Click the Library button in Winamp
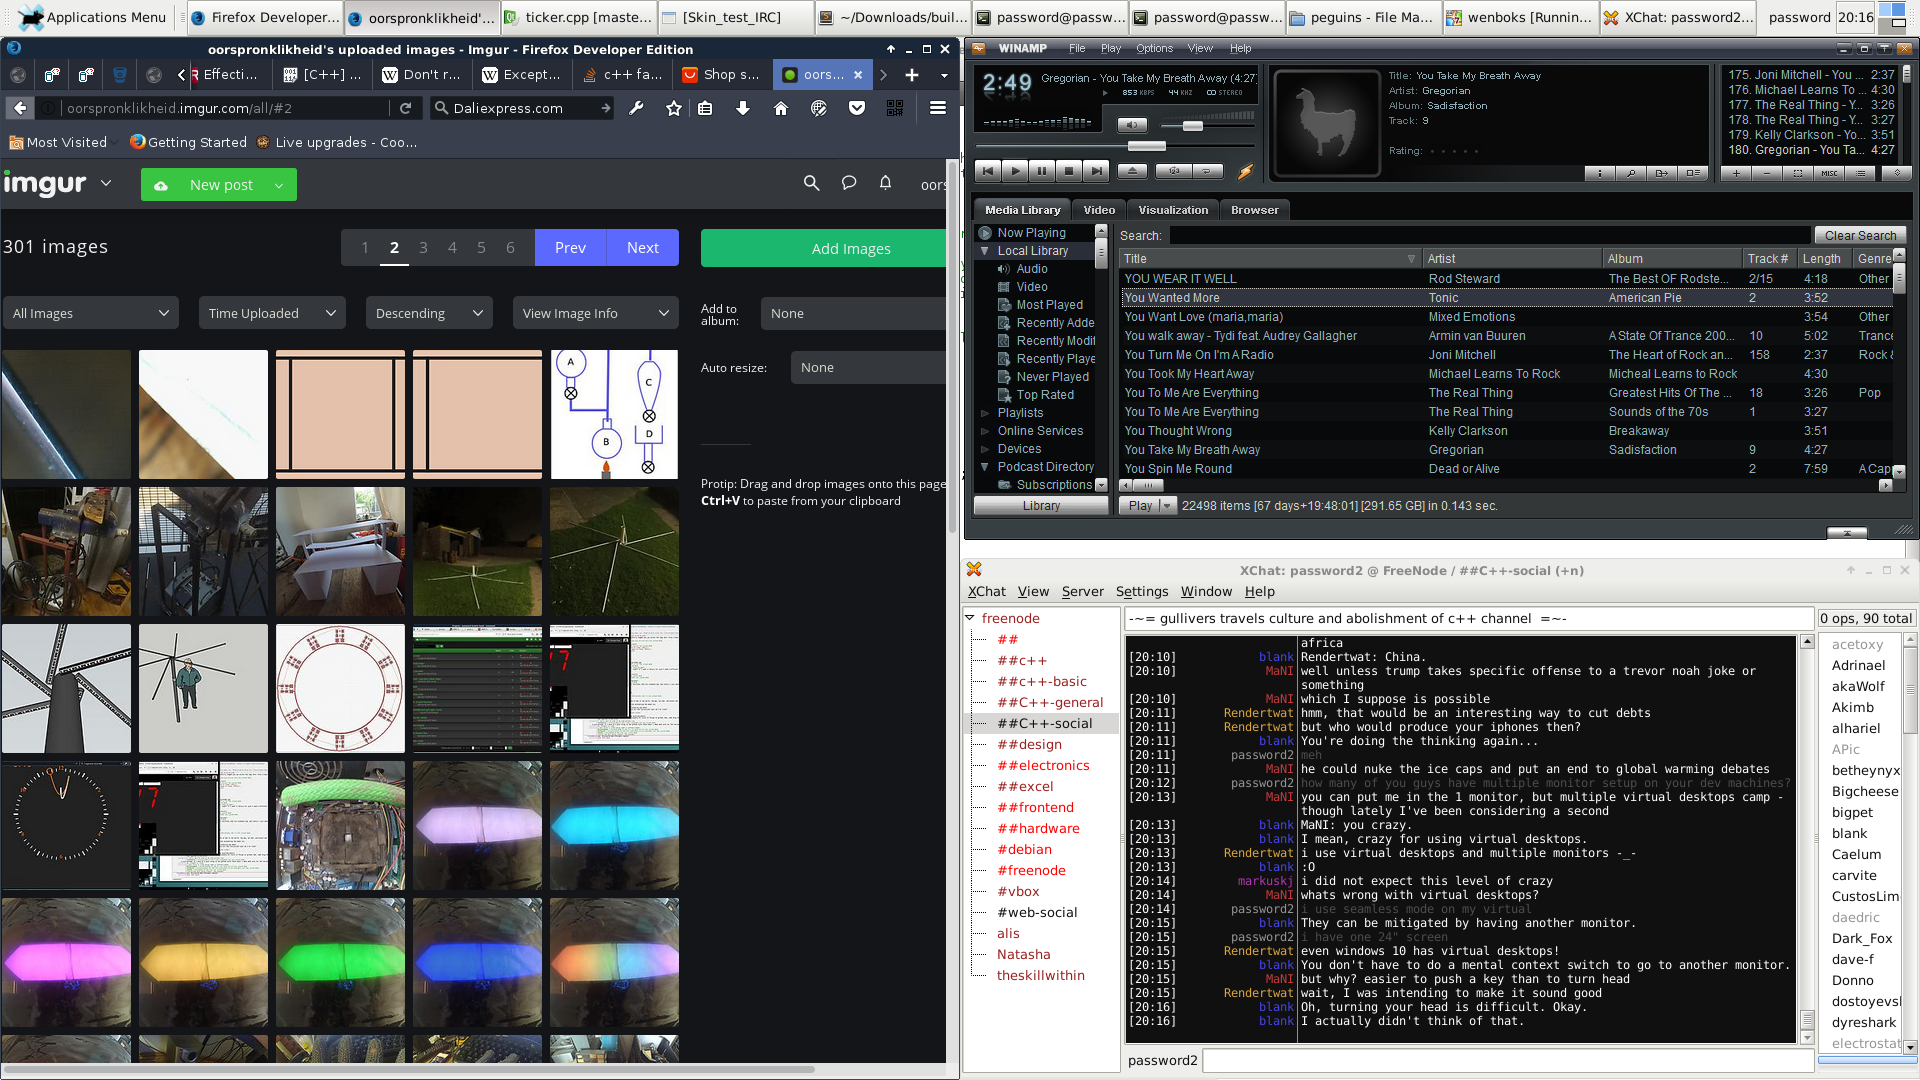1920x1080 pixels. [1041, 505]
